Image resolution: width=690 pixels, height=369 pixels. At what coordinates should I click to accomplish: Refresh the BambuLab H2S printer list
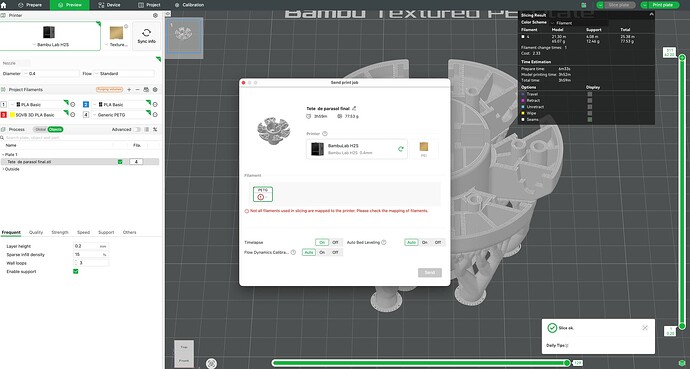400,149
